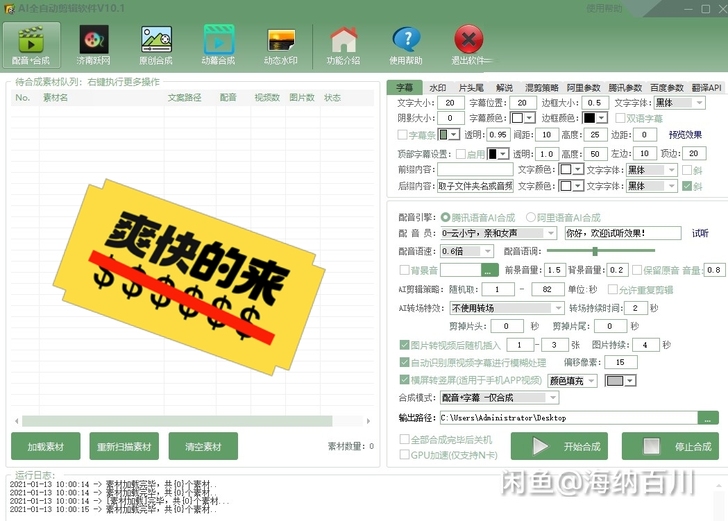Screen dimensions: 728x521
Task: Open the 腾讯参数 tab
Action: pos(625,88)
